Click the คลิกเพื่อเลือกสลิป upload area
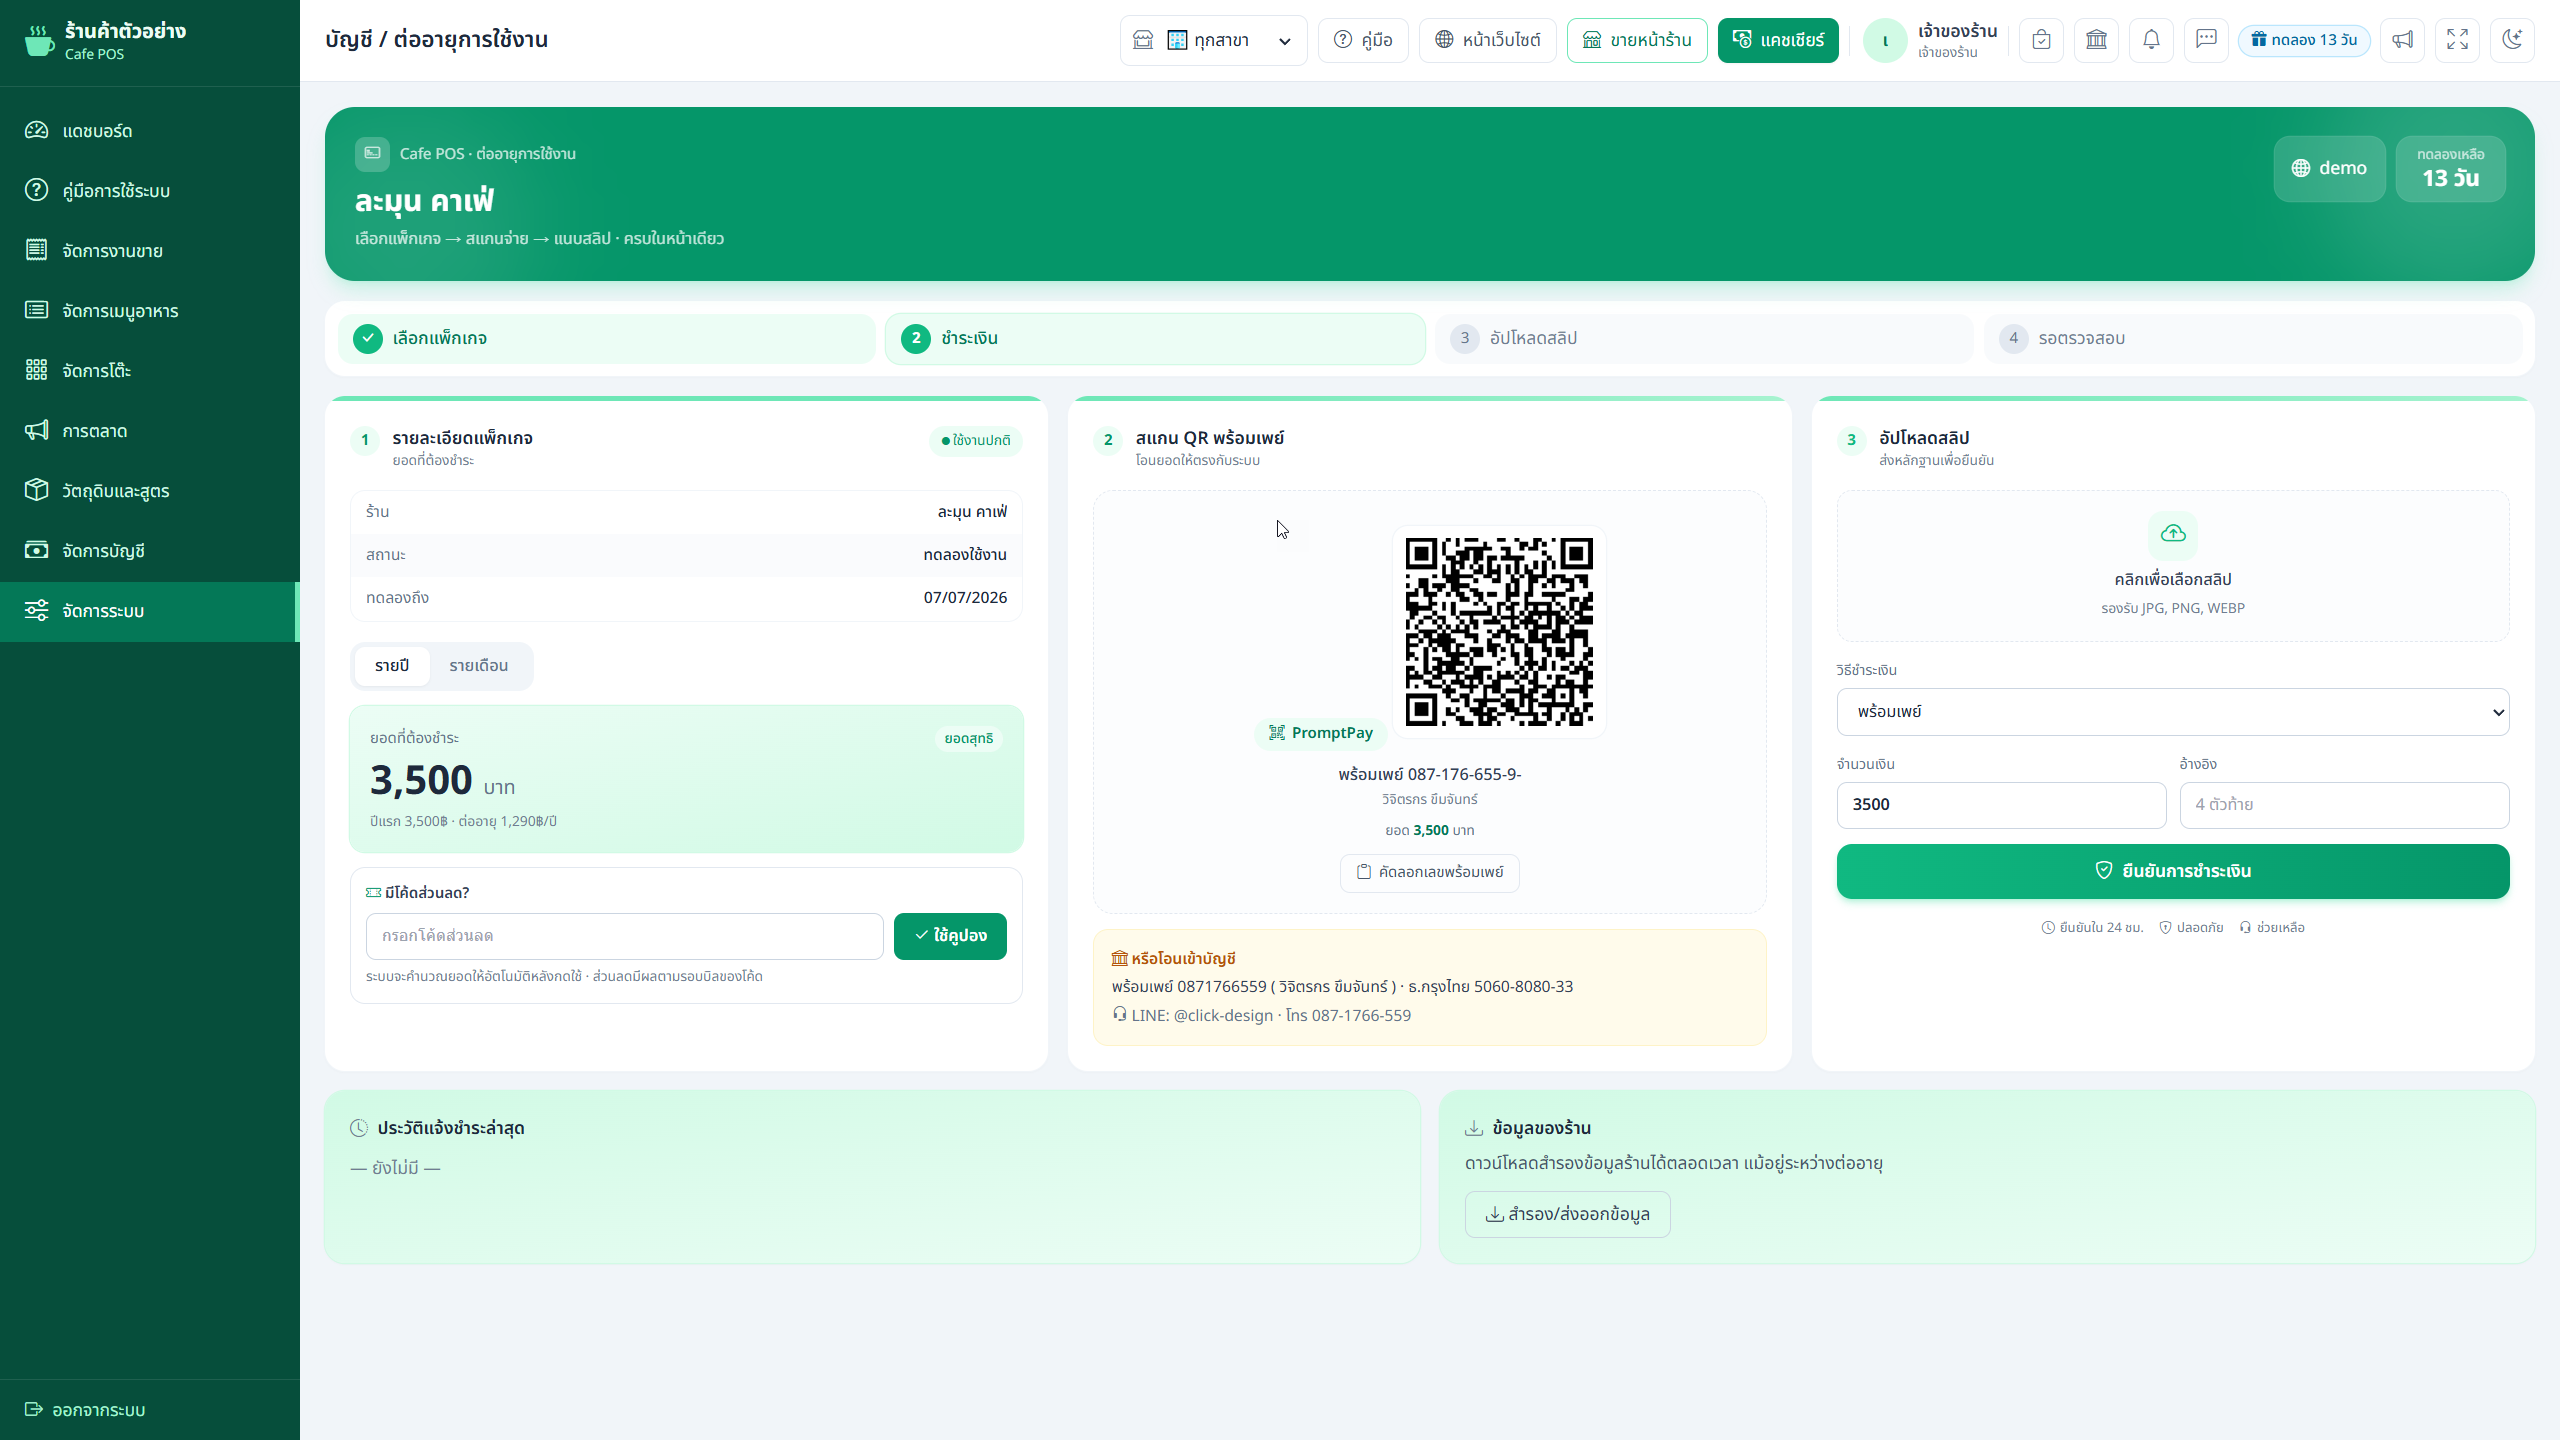This screenshot has width=2560, height=1440. click(x=2173, y=567)
